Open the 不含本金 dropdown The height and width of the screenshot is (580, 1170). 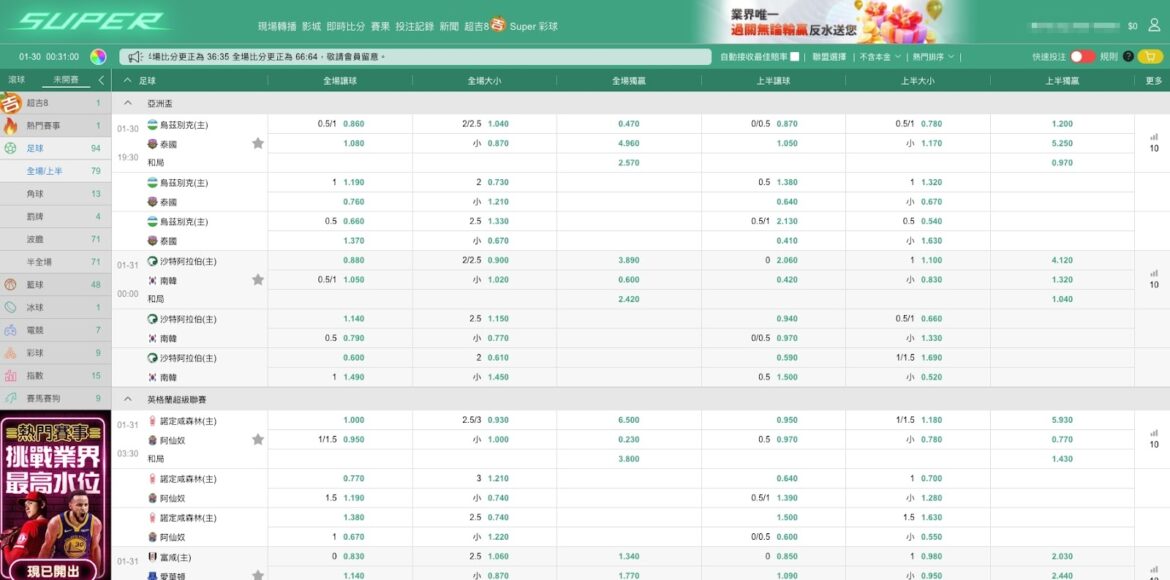(879, 57)
